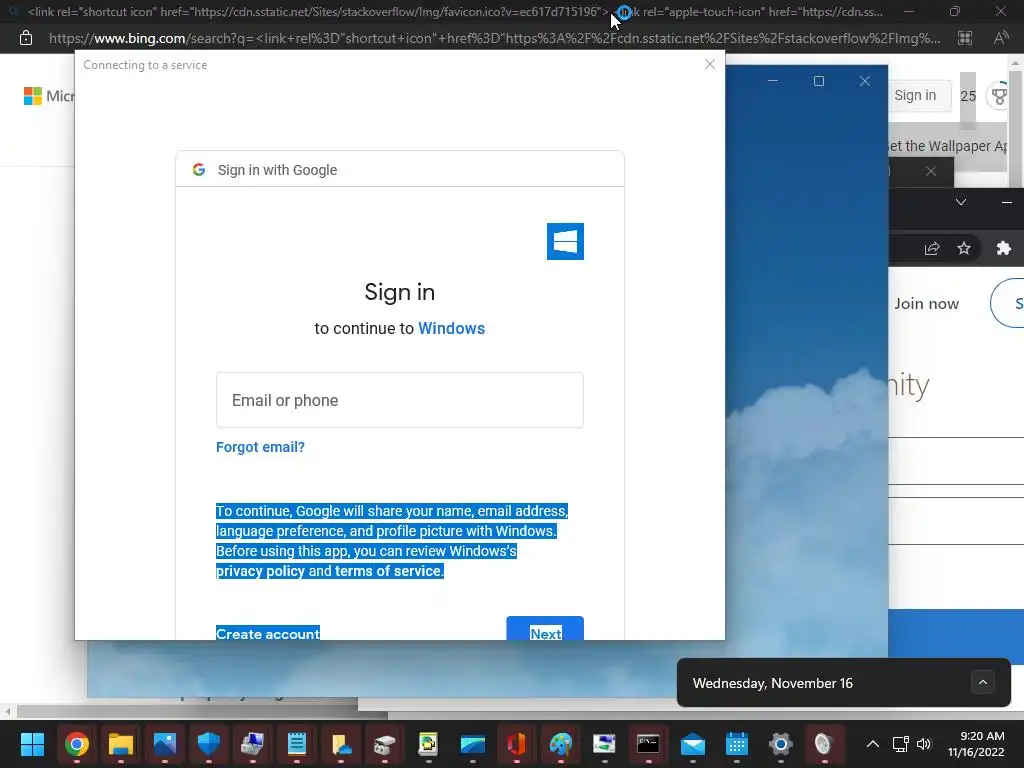Open the red Office icon on the taskbar

pos(516,744)
